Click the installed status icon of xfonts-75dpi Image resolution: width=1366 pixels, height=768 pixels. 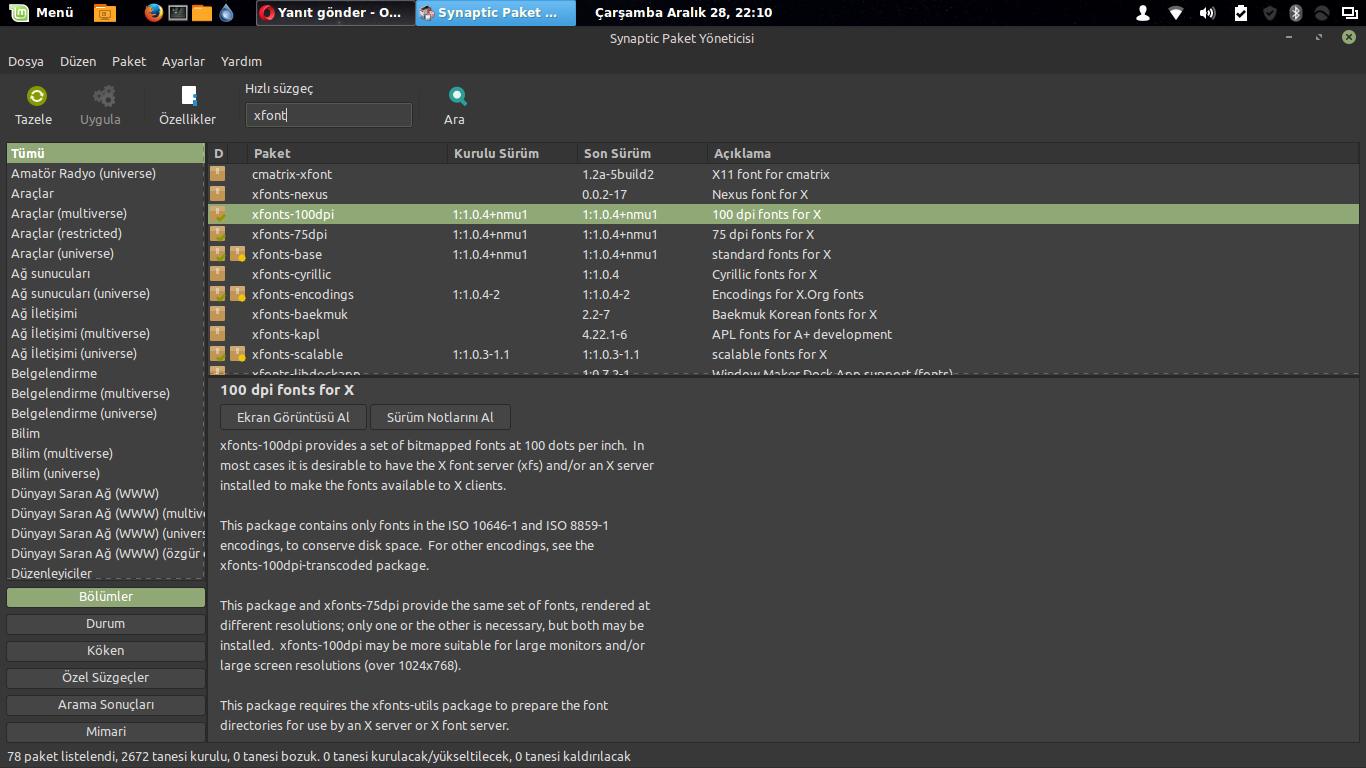[x=217, y=234]
